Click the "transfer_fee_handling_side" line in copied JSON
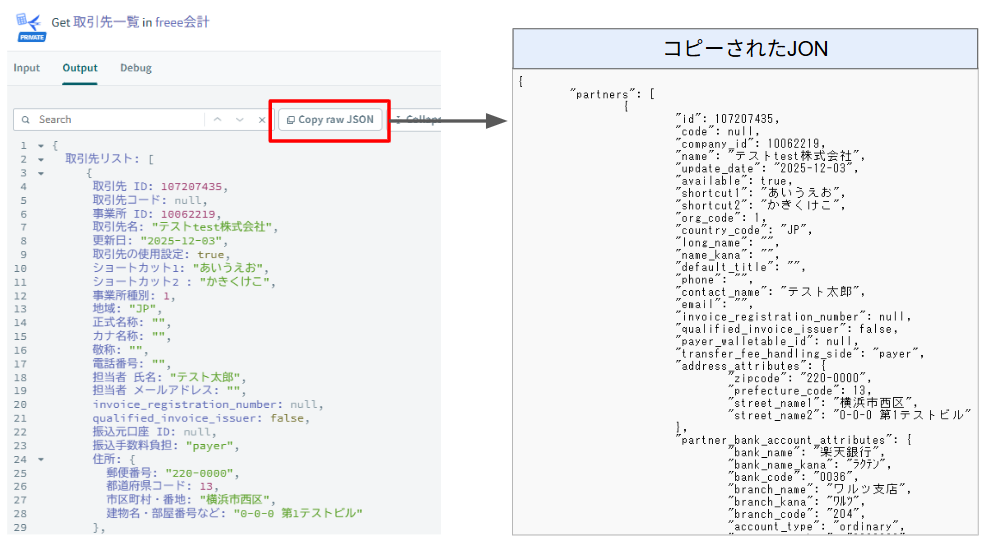The width and height of the screenshot is (986, 536). tap(800, 354)
